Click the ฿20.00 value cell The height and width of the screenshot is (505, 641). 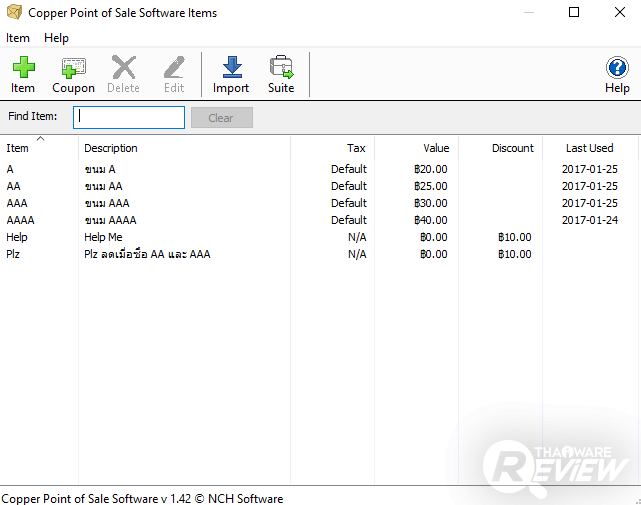pyautogui.click(x=430, y=169)
